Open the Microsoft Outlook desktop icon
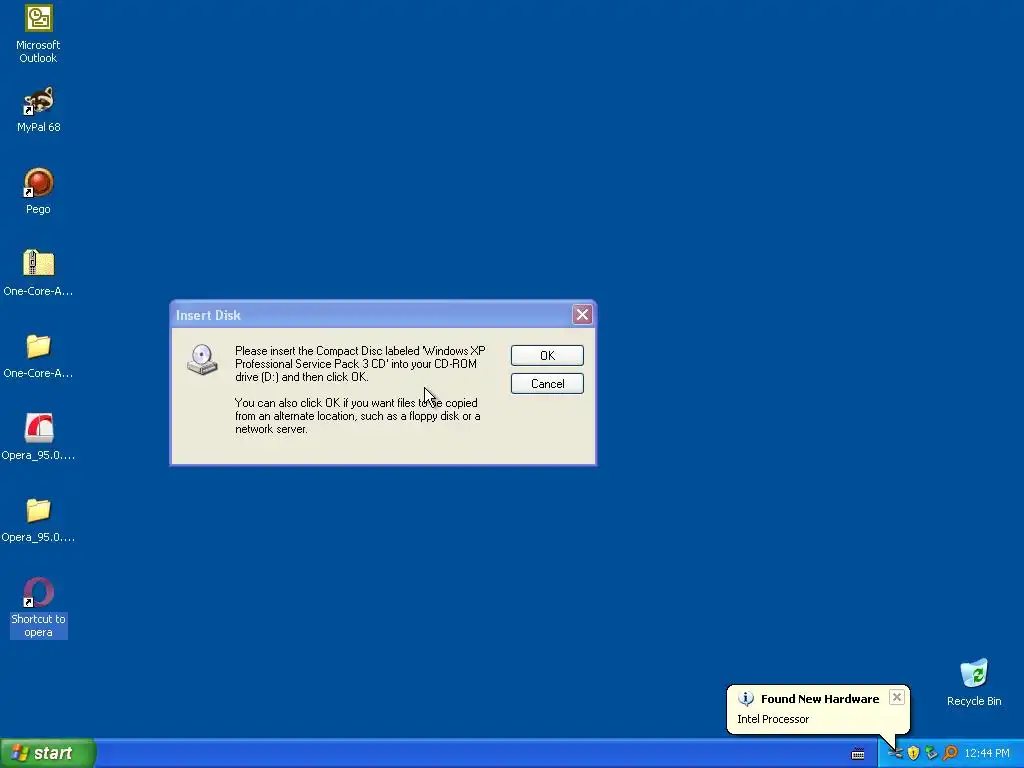Screen dimensions: 1024x768 coord(38,18)
